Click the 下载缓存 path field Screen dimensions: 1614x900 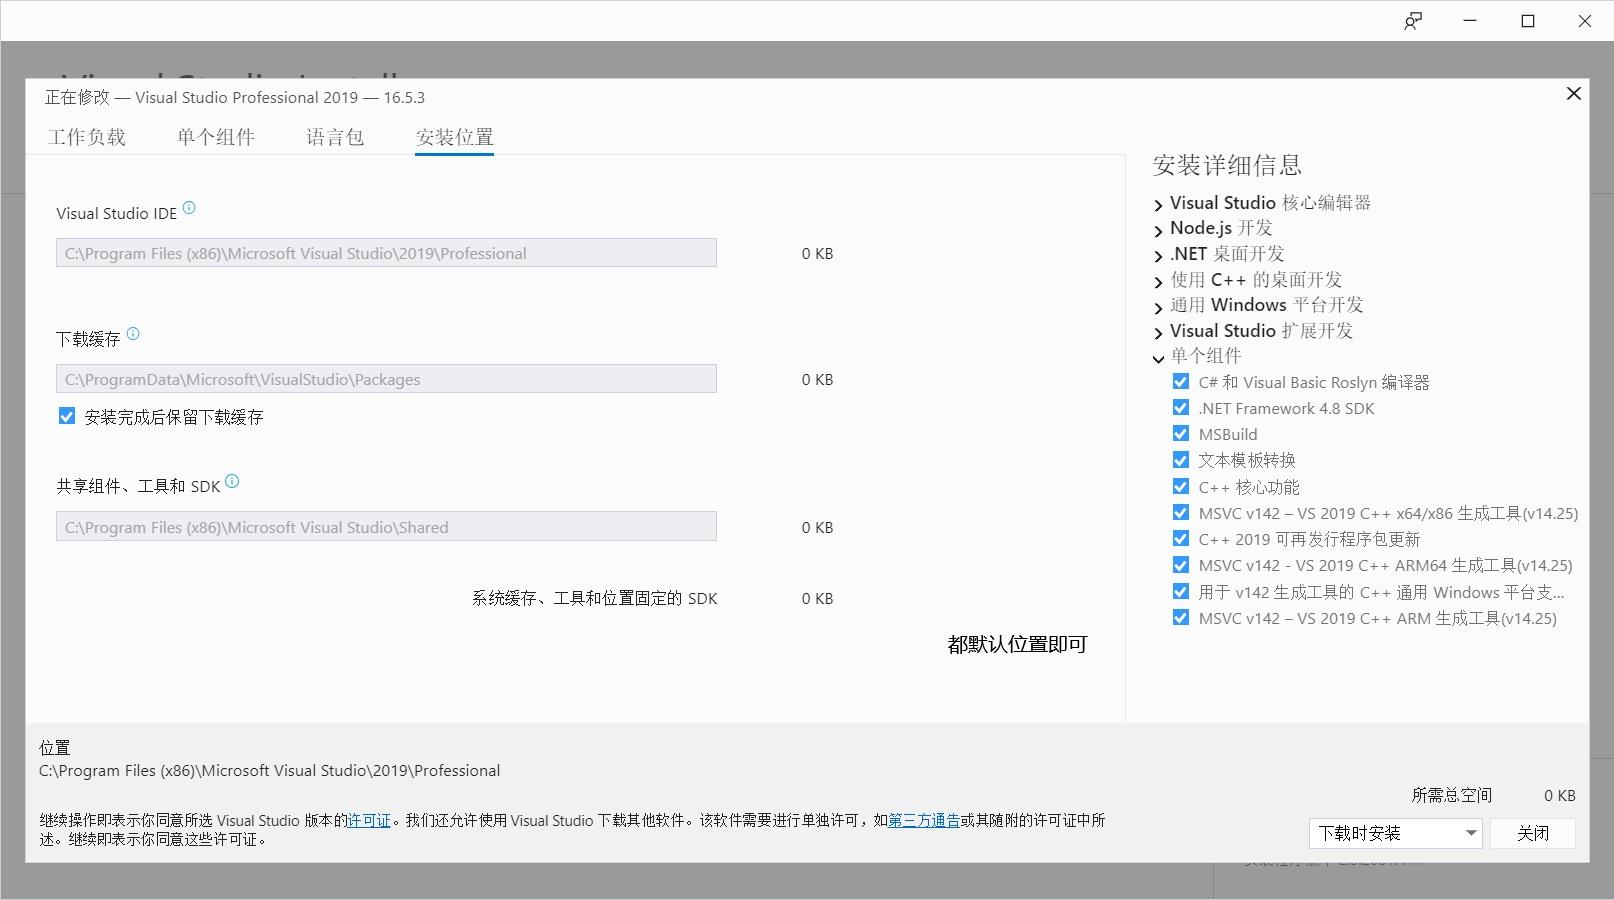click(x=386, y=379)
